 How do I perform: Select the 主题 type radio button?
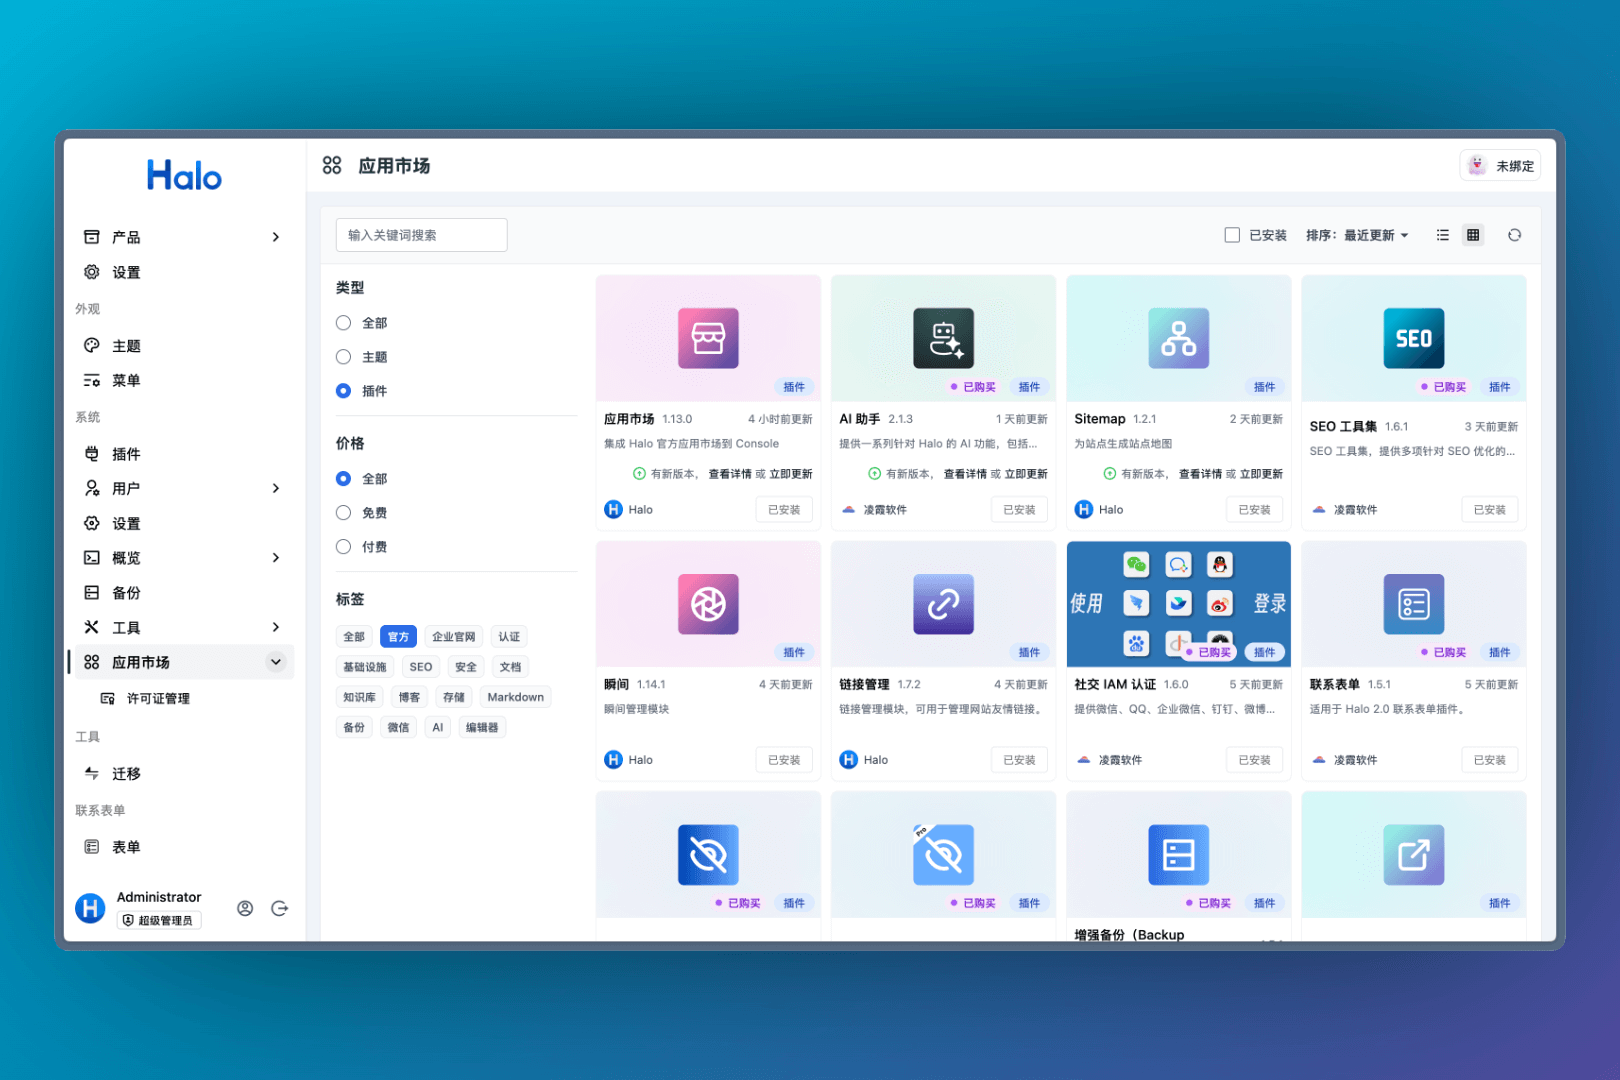(344, 357)
